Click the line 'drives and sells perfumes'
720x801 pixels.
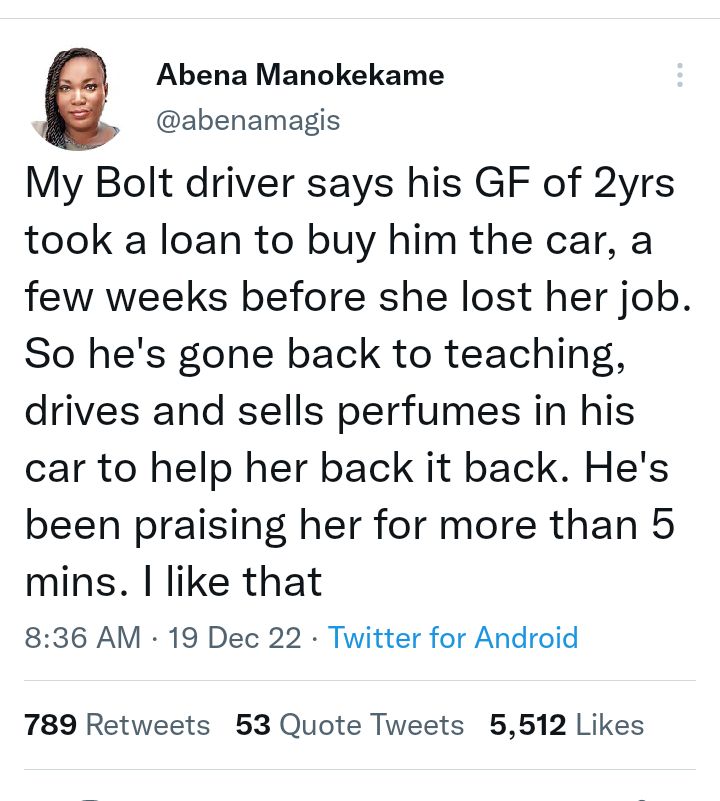330,411
